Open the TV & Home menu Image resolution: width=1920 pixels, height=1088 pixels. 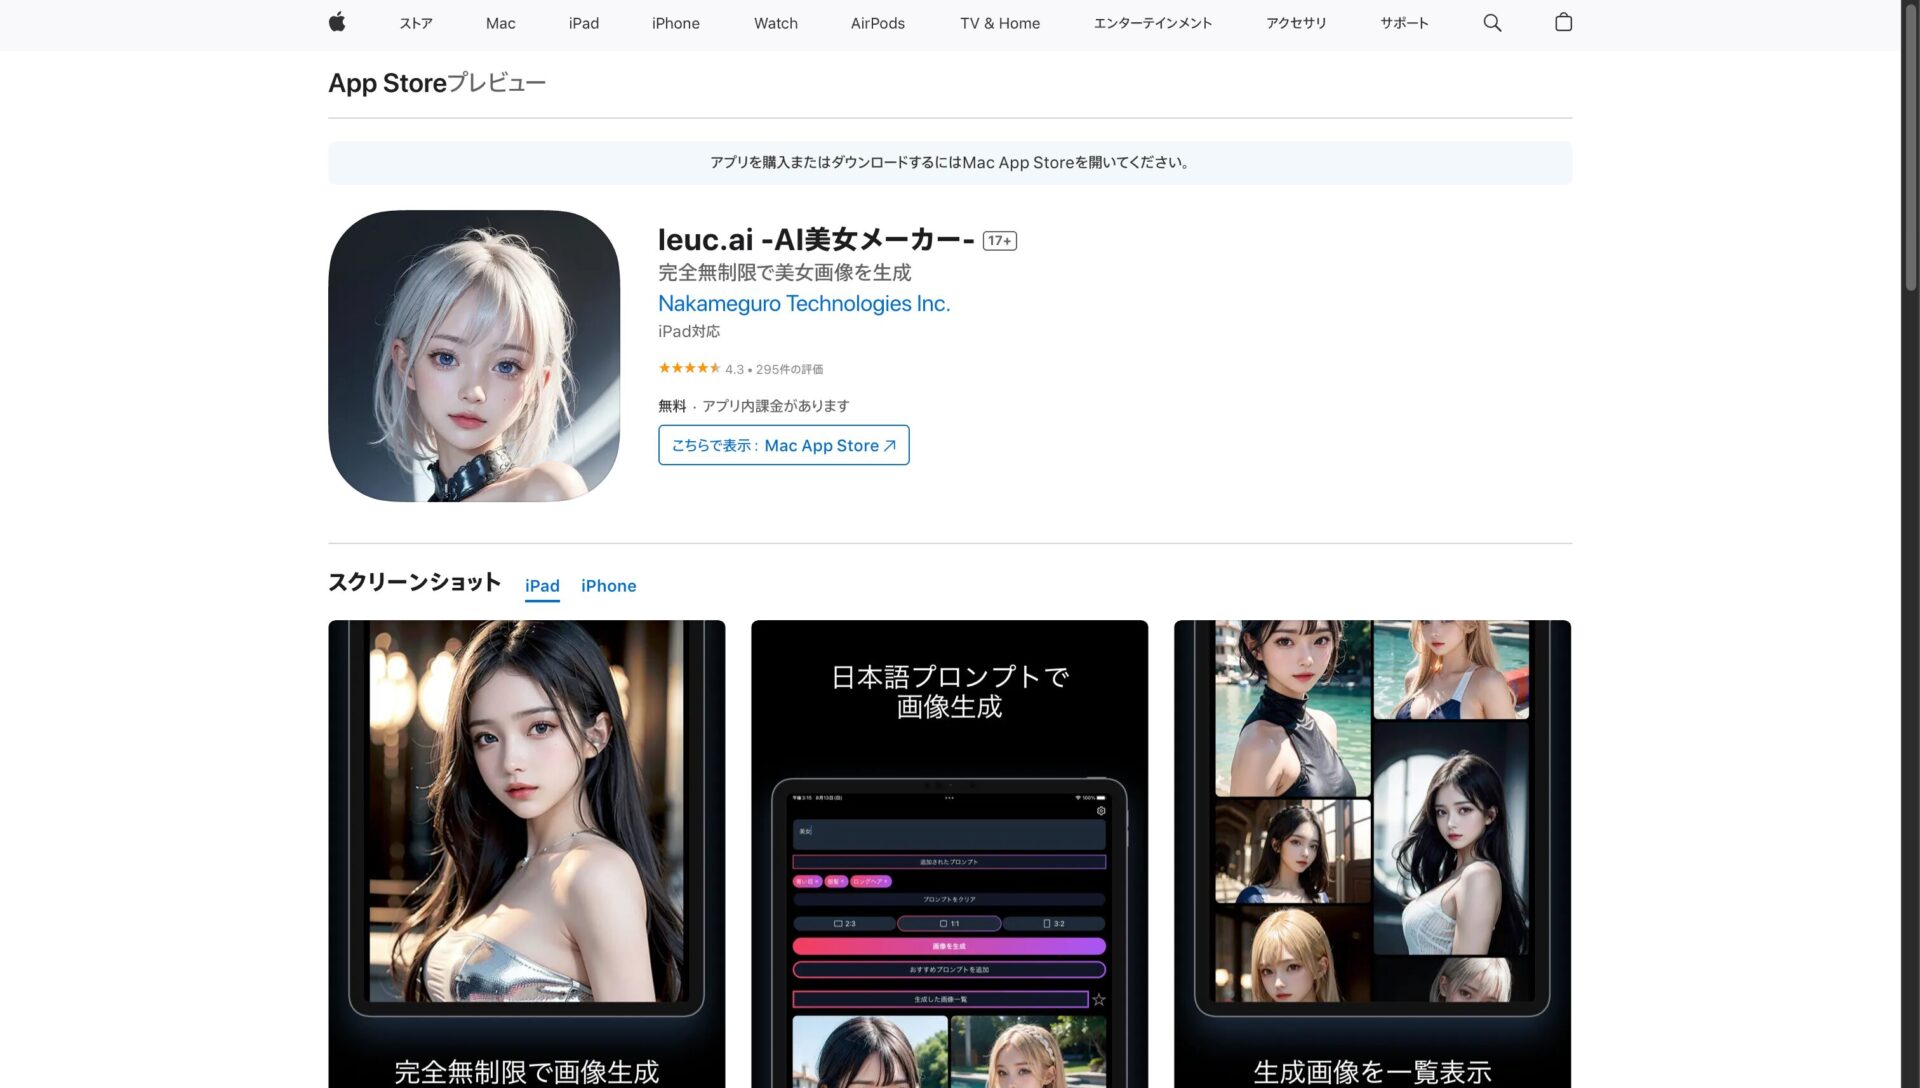pyautogui.click(x=999, y=23)
